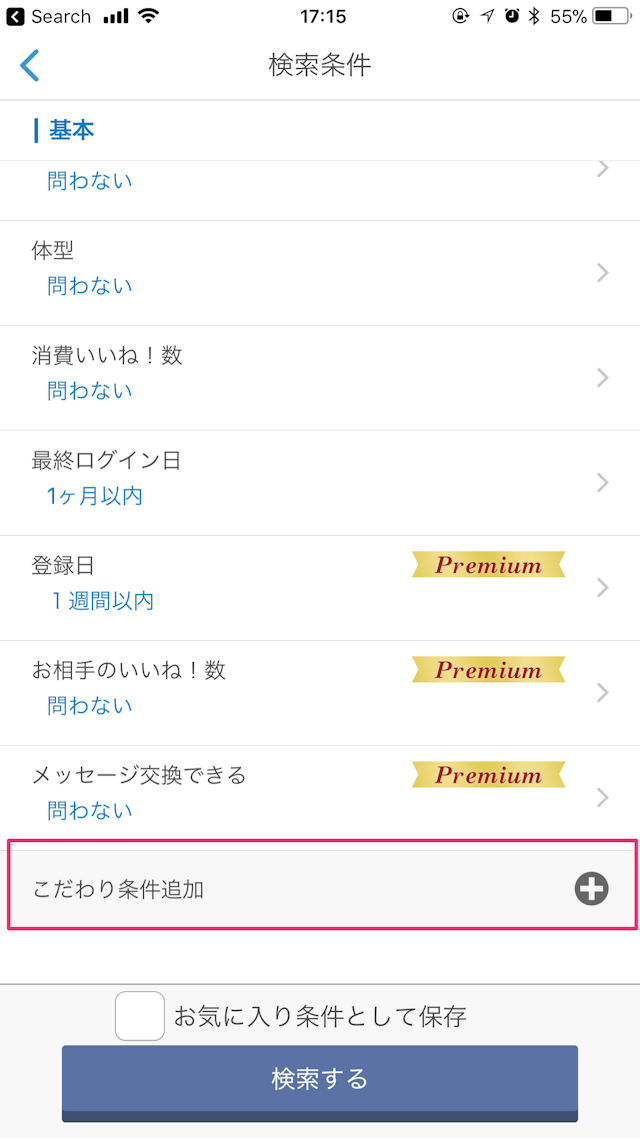
Task: Check the お気に入り条件として保存 checkbox
Action: click(x=140, y=1016)
